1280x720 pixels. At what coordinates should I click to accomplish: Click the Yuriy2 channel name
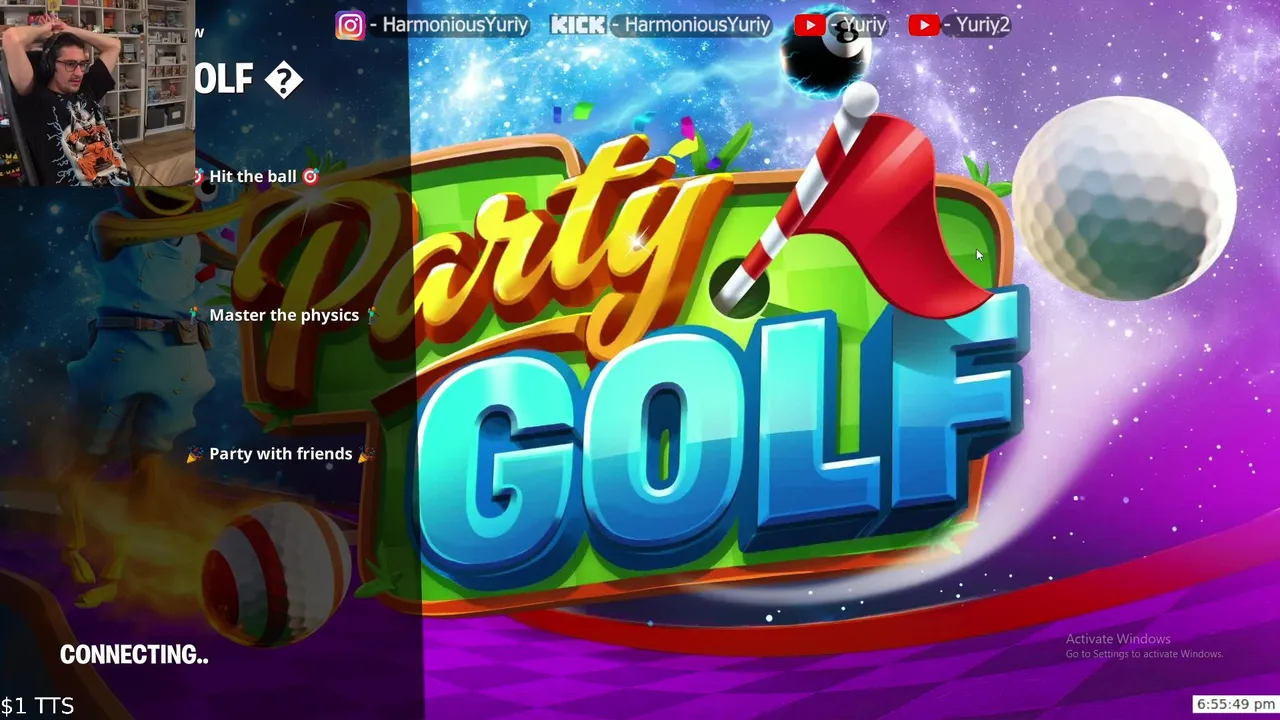(982, 25)
